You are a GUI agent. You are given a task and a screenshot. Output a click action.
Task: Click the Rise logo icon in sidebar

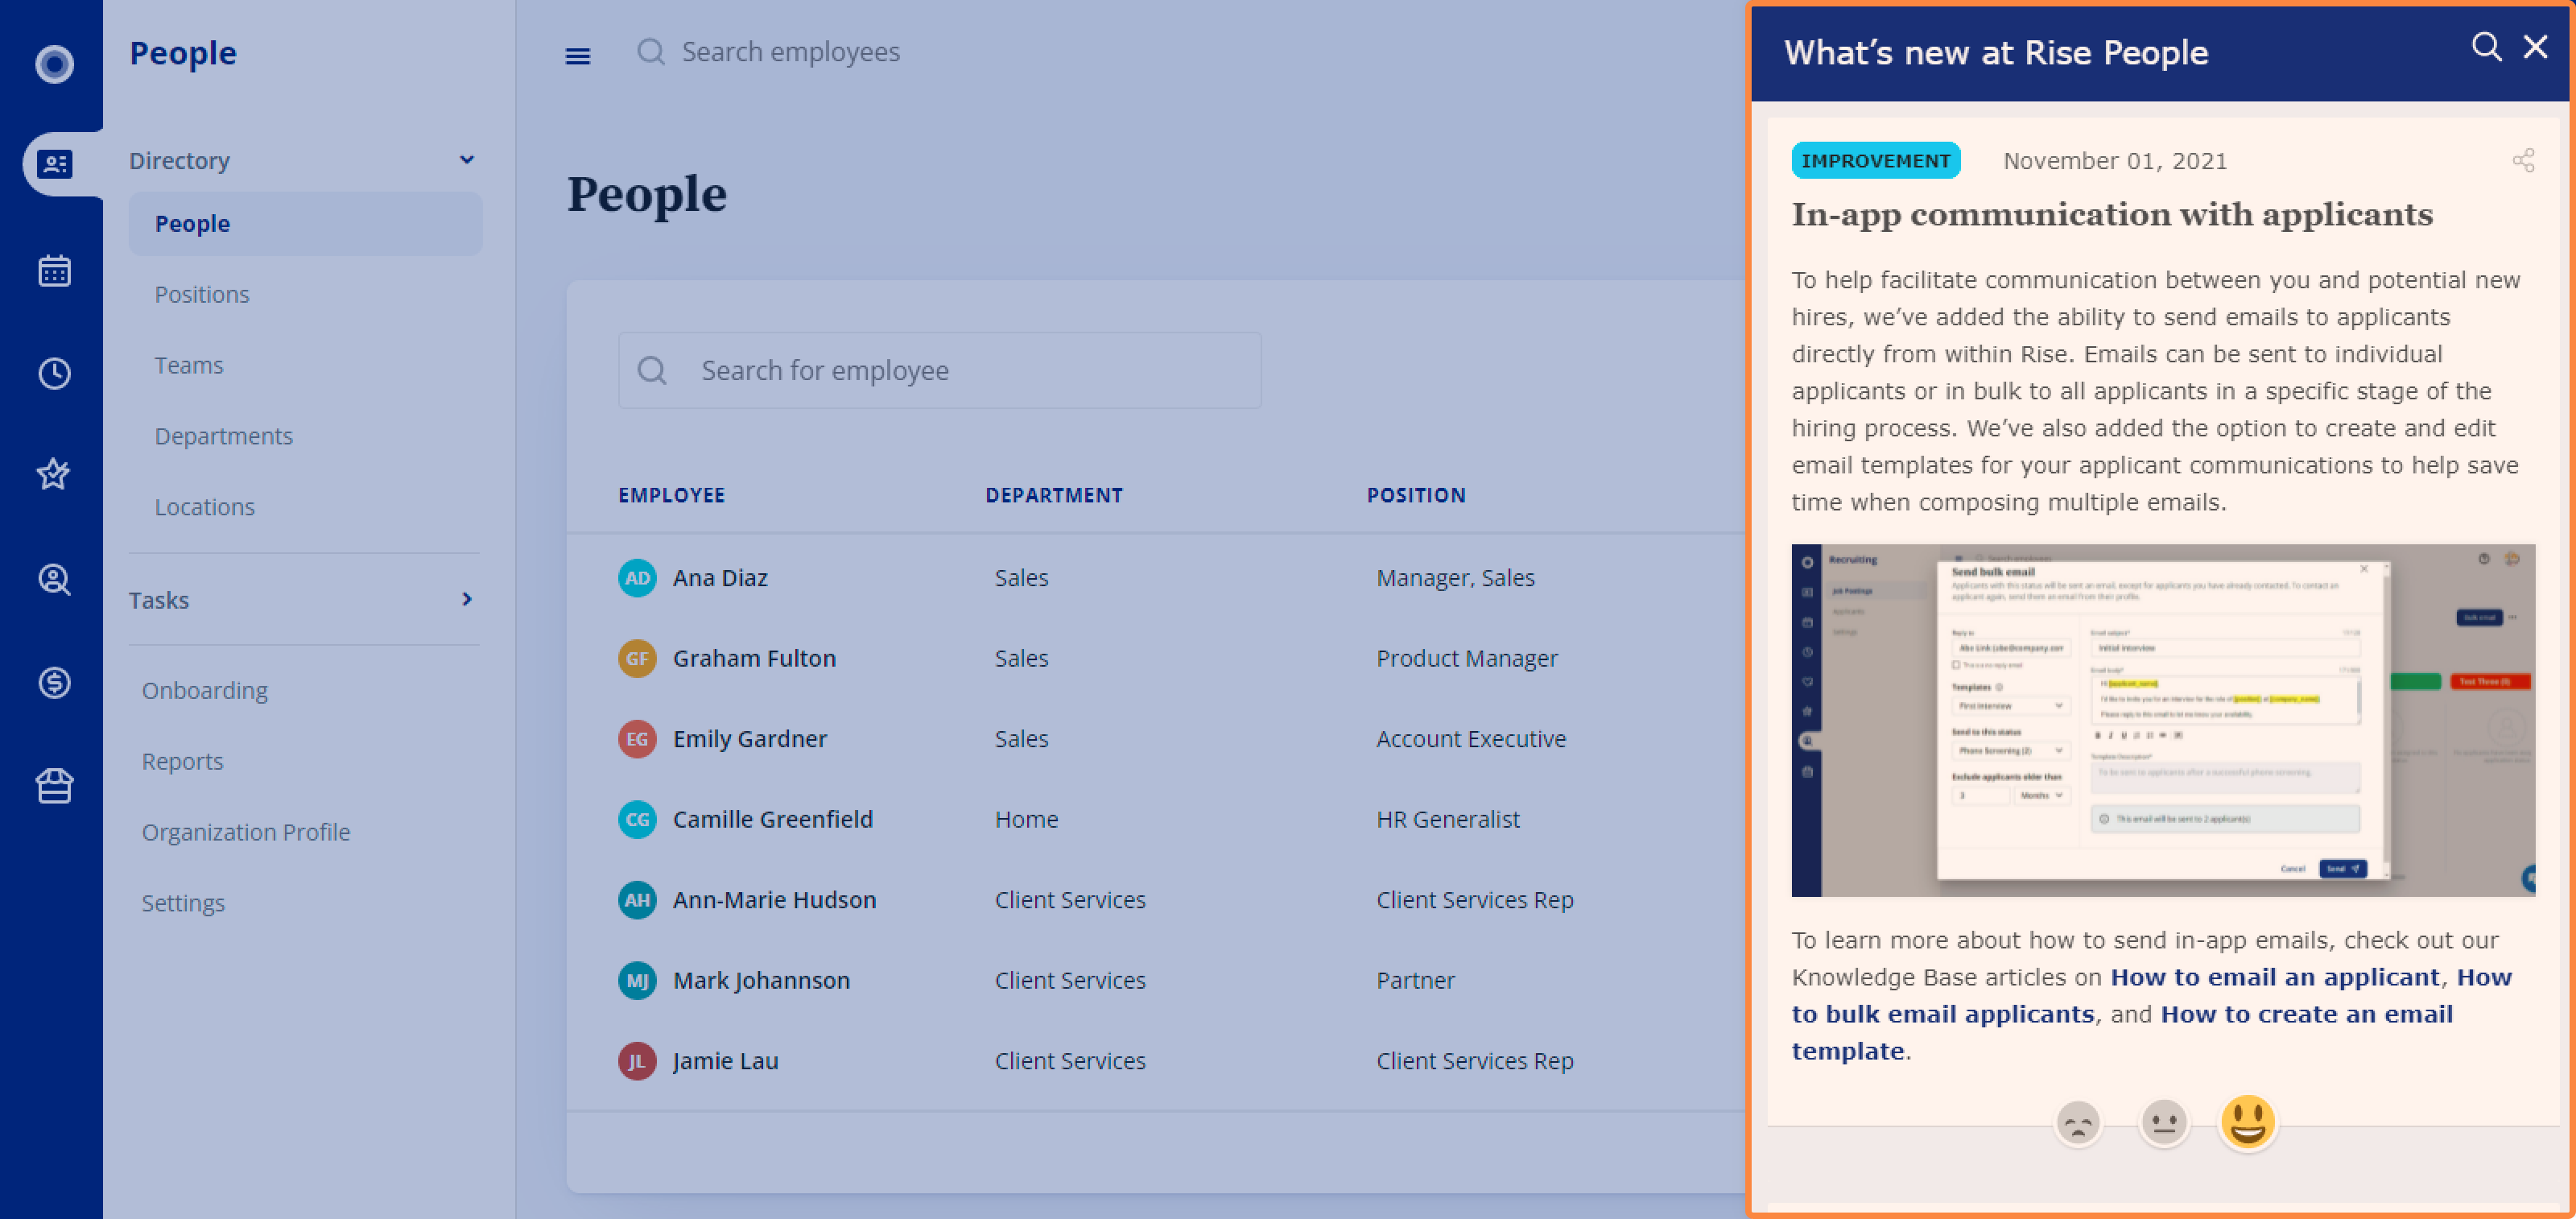click(x=54, y=64)
